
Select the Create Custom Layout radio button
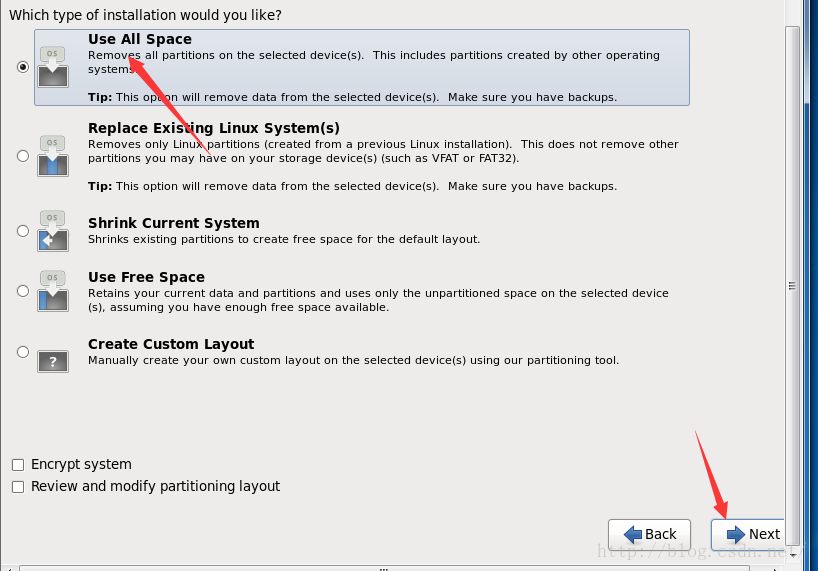click(x=23, y=352)
